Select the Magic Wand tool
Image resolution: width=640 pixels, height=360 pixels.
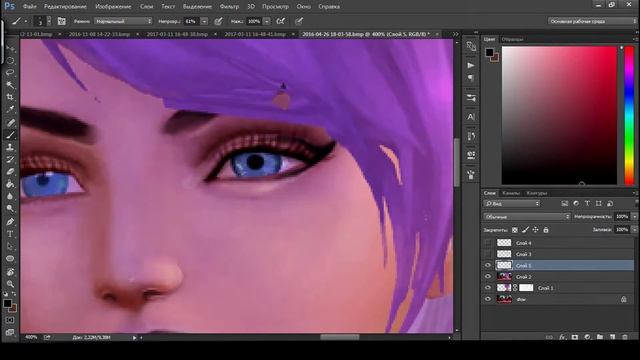pyautogui.click(x=10, y=85)
